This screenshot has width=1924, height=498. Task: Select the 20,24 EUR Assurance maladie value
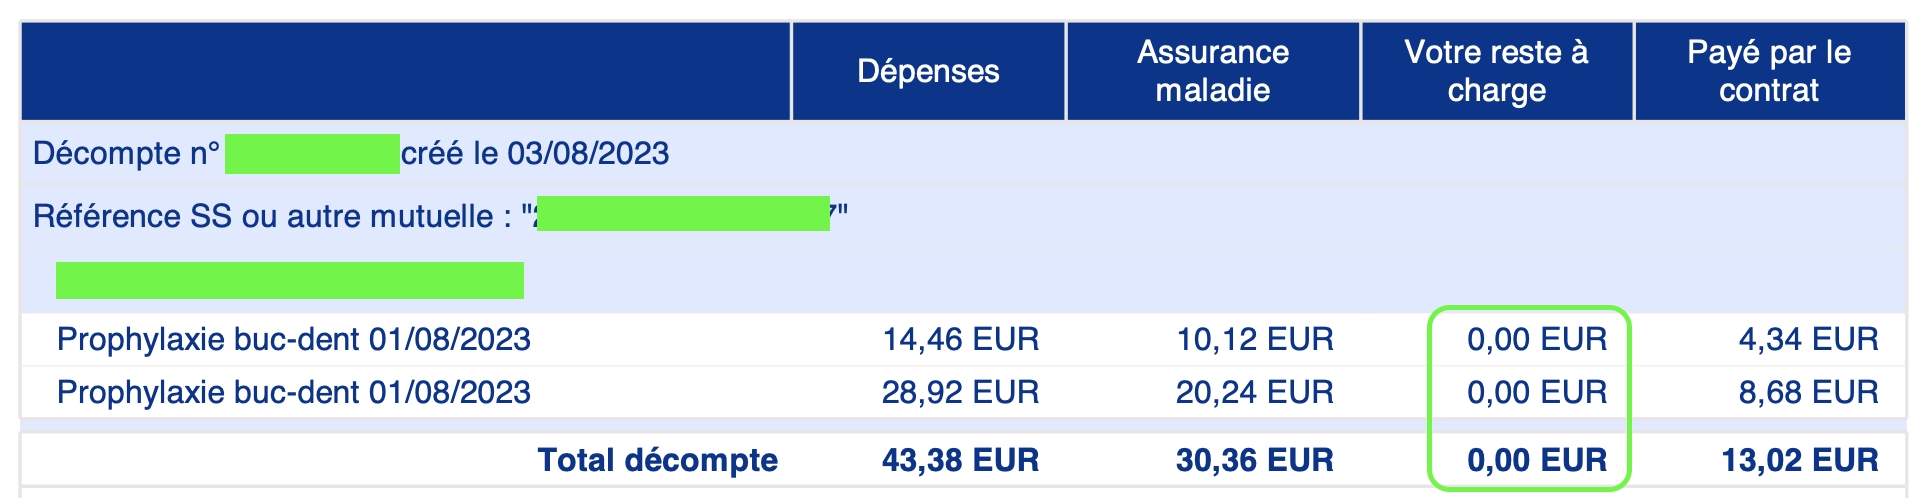pyautogui.click(x=1255, y=392)
